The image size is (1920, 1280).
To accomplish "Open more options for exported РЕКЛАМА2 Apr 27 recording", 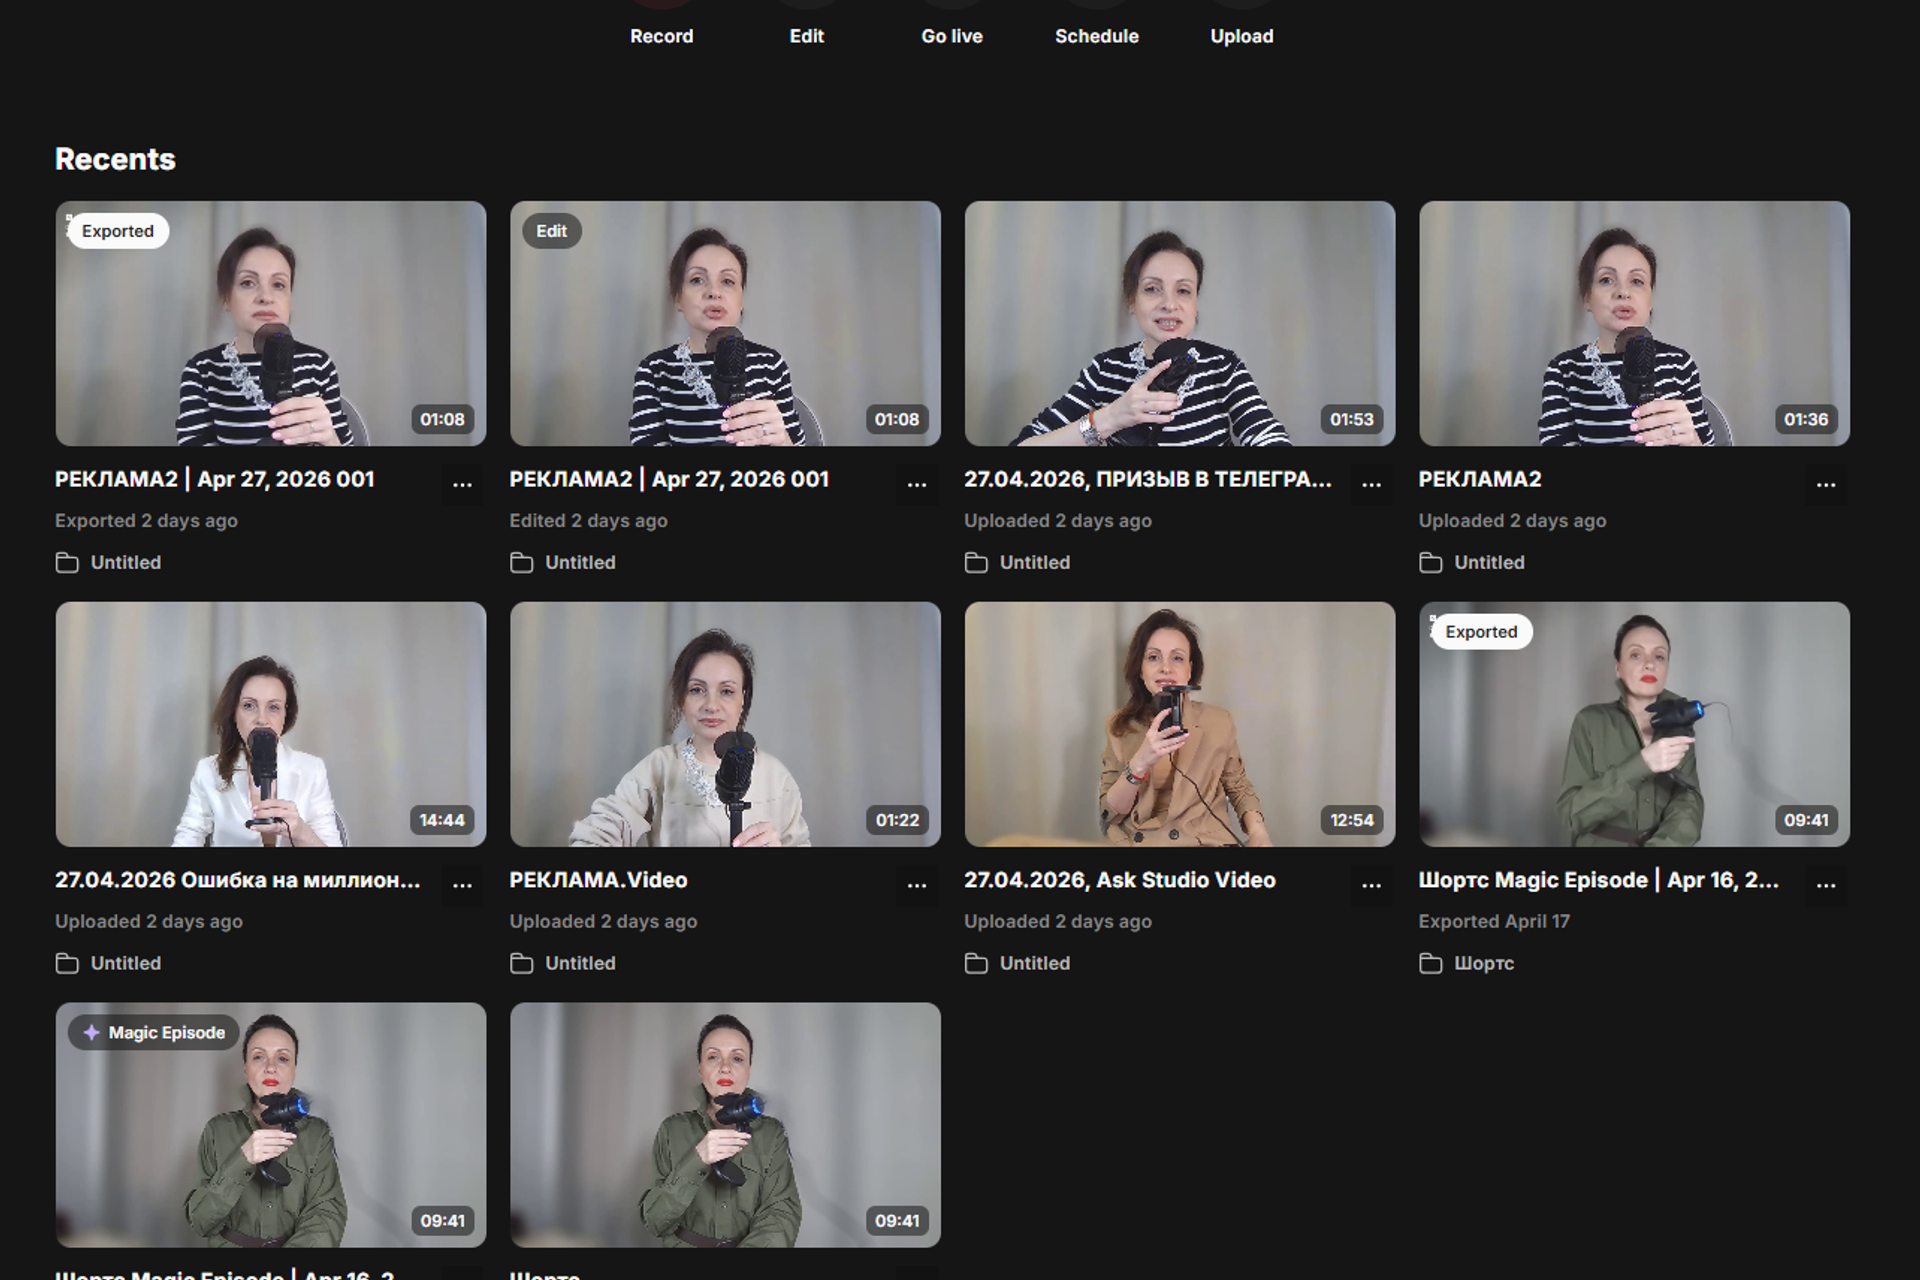I will point(462,483).
